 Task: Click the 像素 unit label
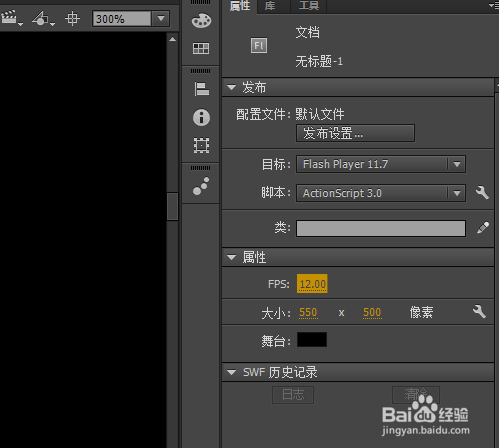click(x=421, y=313)
